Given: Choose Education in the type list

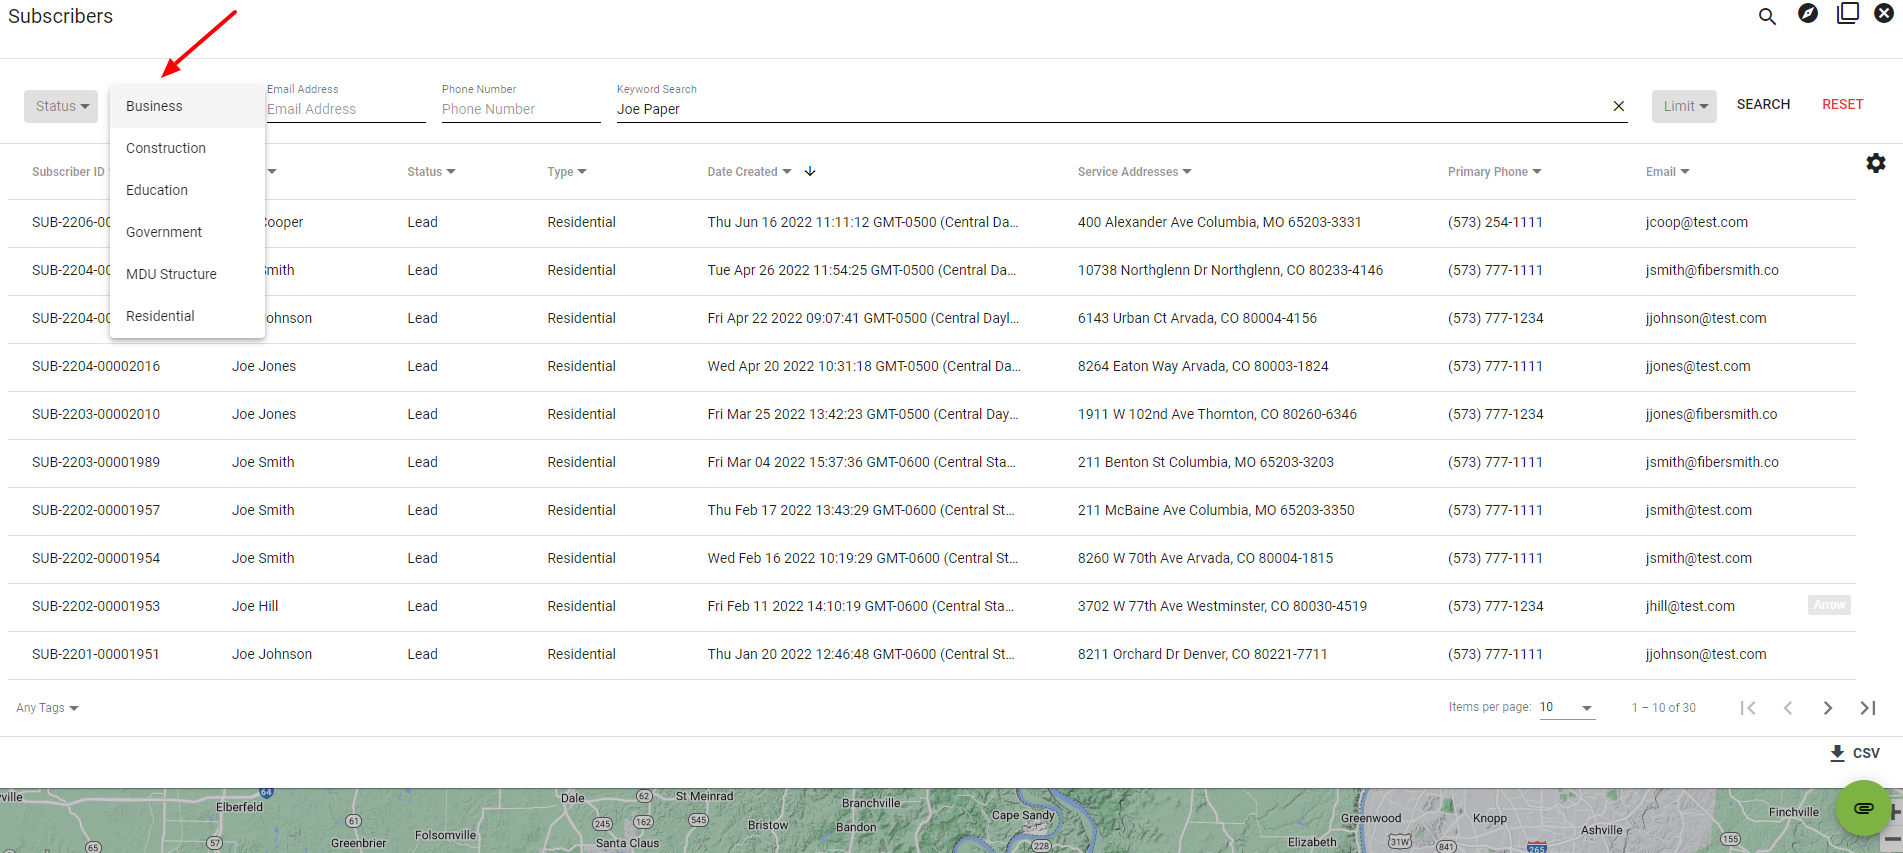Looking at the screenshot, I should pyautogui.click(x=187, y=190).
